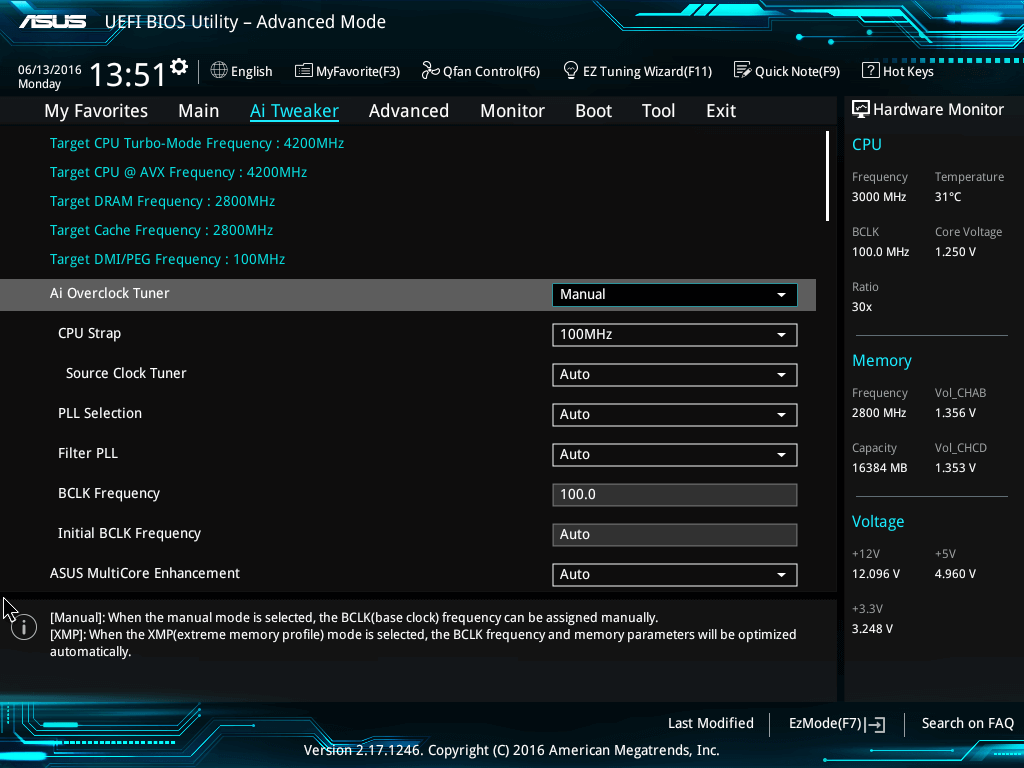Click the info icon beside the Manual description
1024x768 pixels.
[x=22, y=626]
